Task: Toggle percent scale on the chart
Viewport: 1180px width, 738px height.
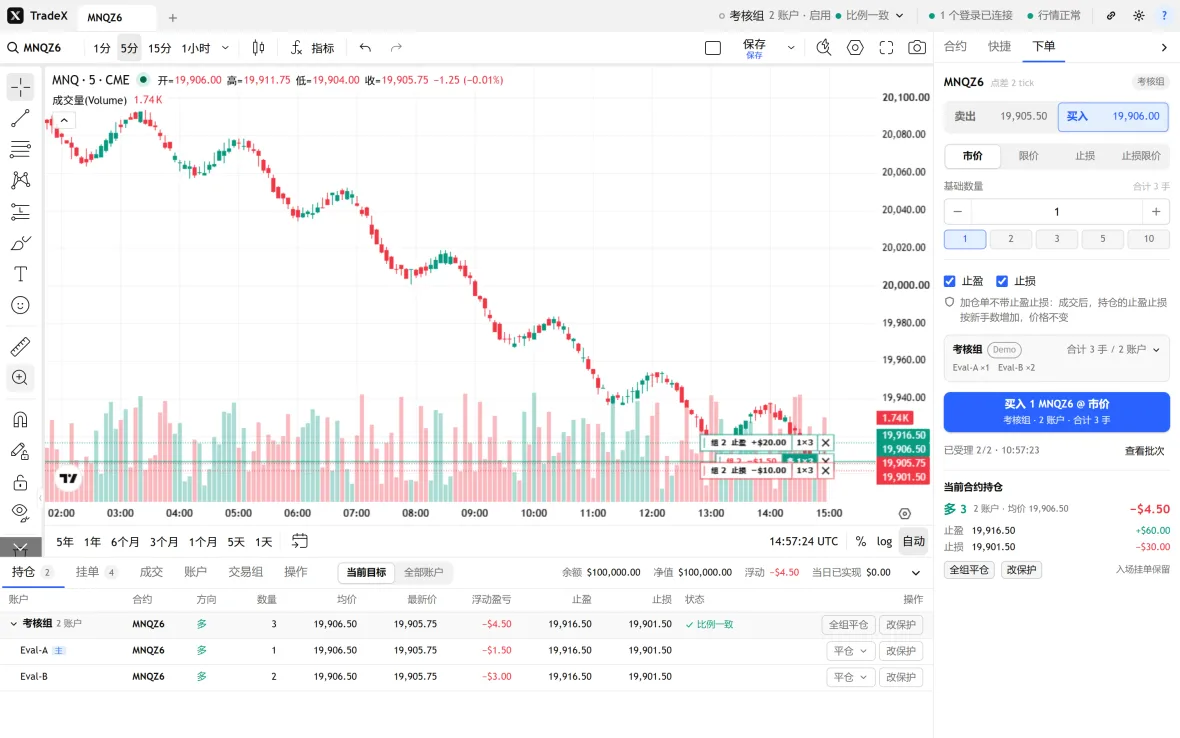Action: tap(860, 542)
